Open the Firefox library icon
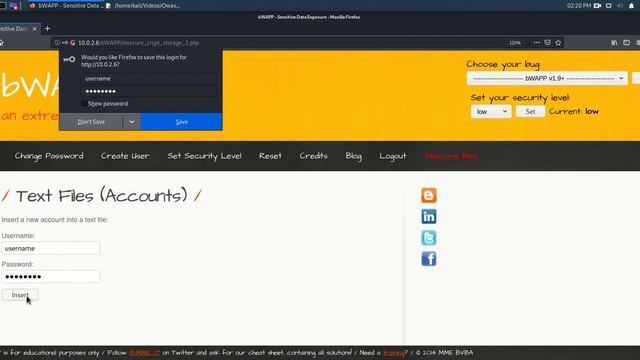Screen dimensions: 640x360 [x=614, y=42]
